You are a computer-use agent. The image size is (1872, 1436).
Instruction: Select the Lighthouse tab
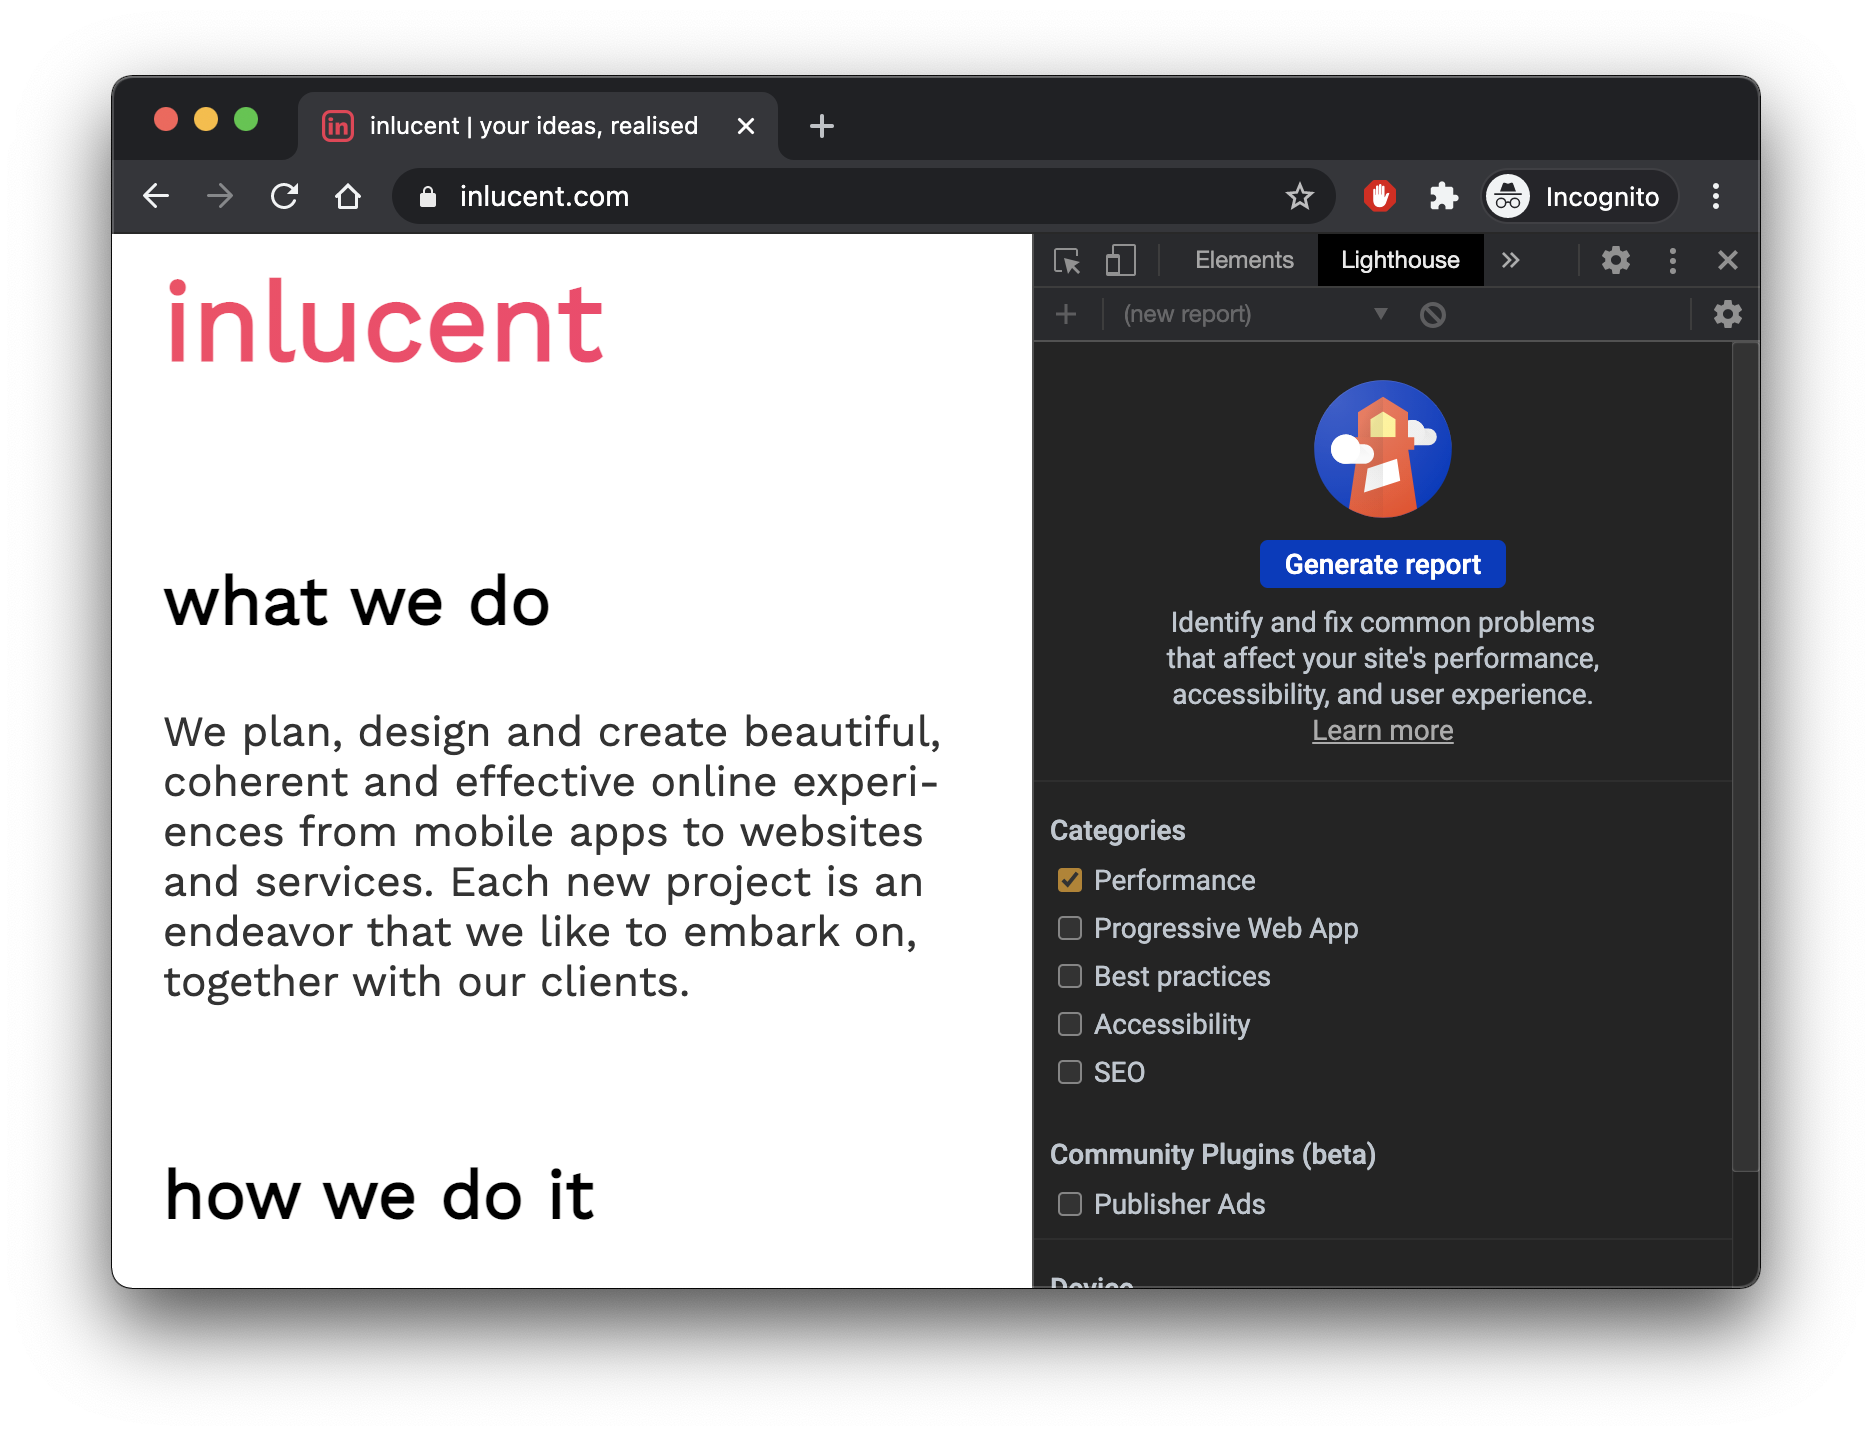(1400, 261)
